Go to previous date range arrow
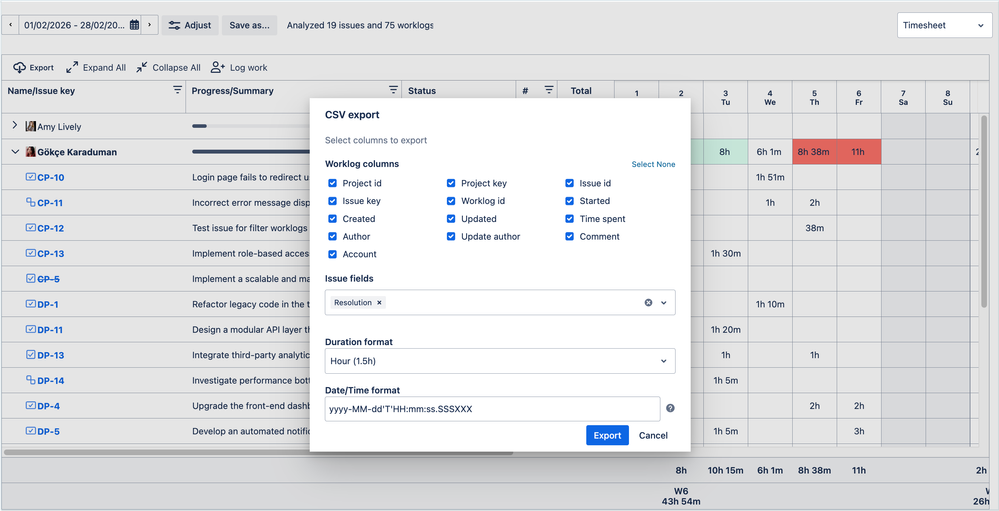This screenshot has width=999, height=511. click(10, 25)
